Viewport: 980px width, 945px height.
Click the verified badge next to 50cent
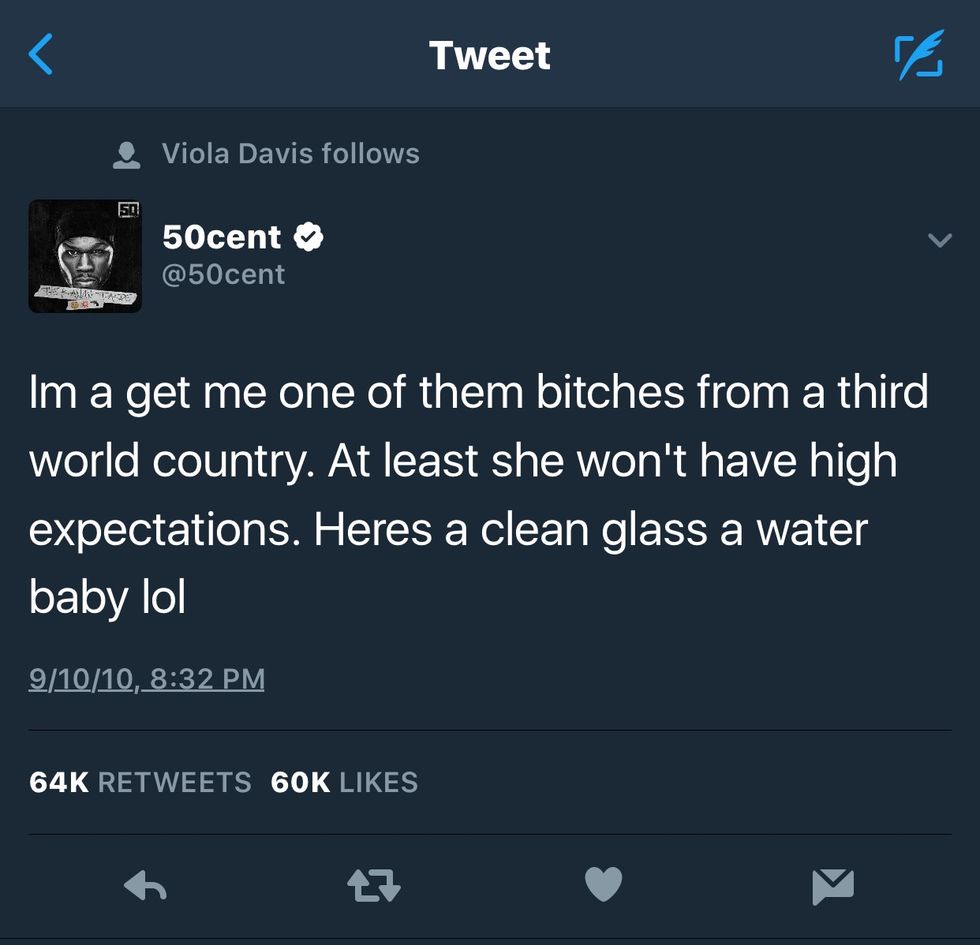pos(308,237)
